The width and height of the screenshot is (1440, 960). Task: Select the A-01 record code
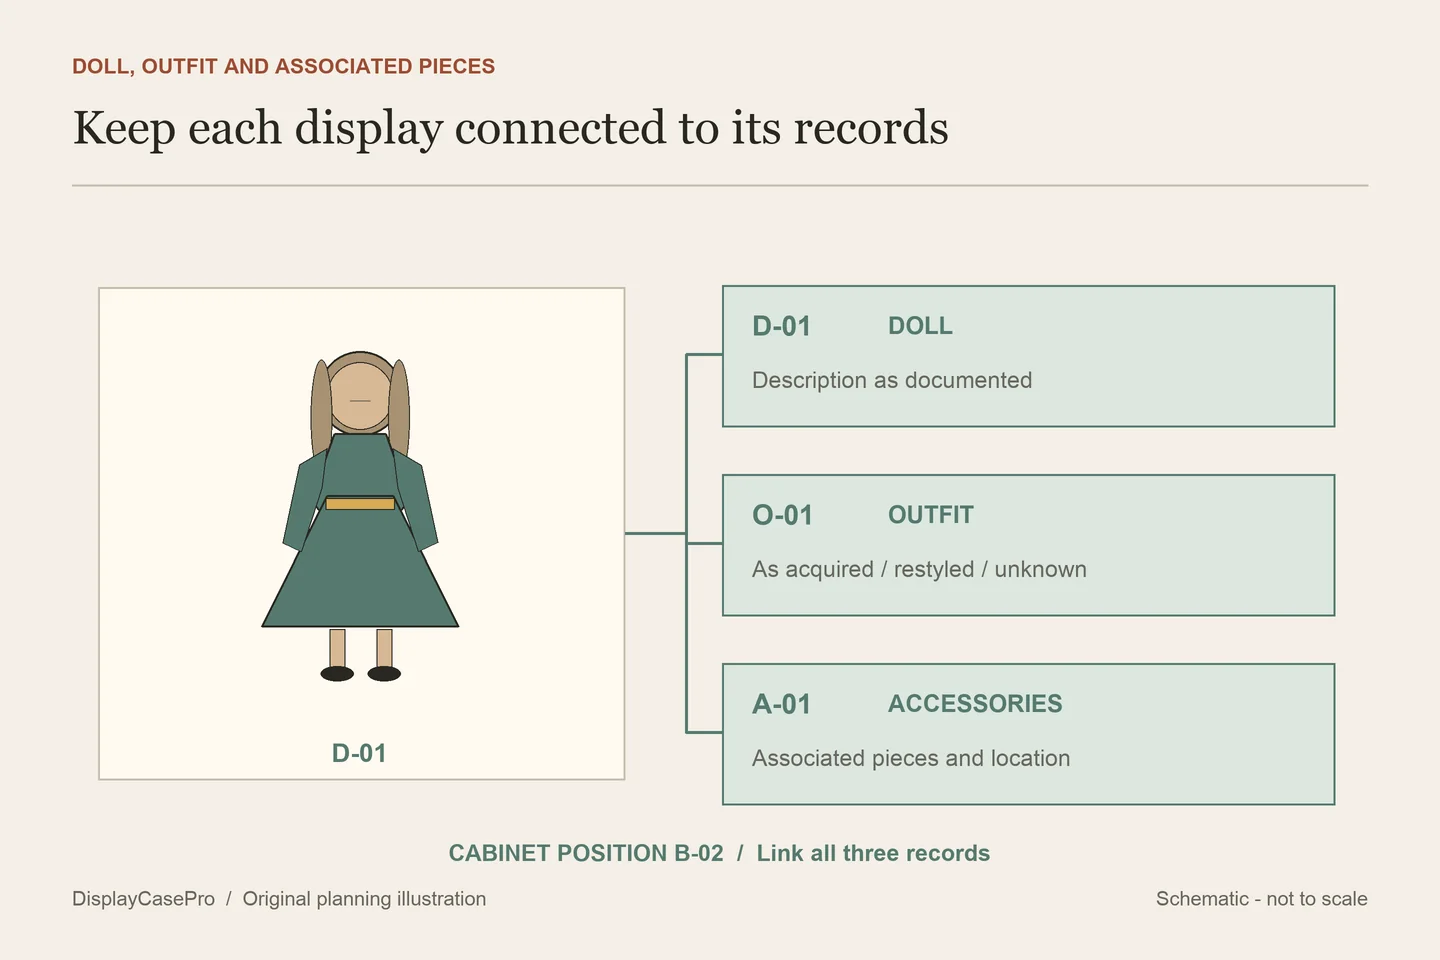click(x=781, y=704)
